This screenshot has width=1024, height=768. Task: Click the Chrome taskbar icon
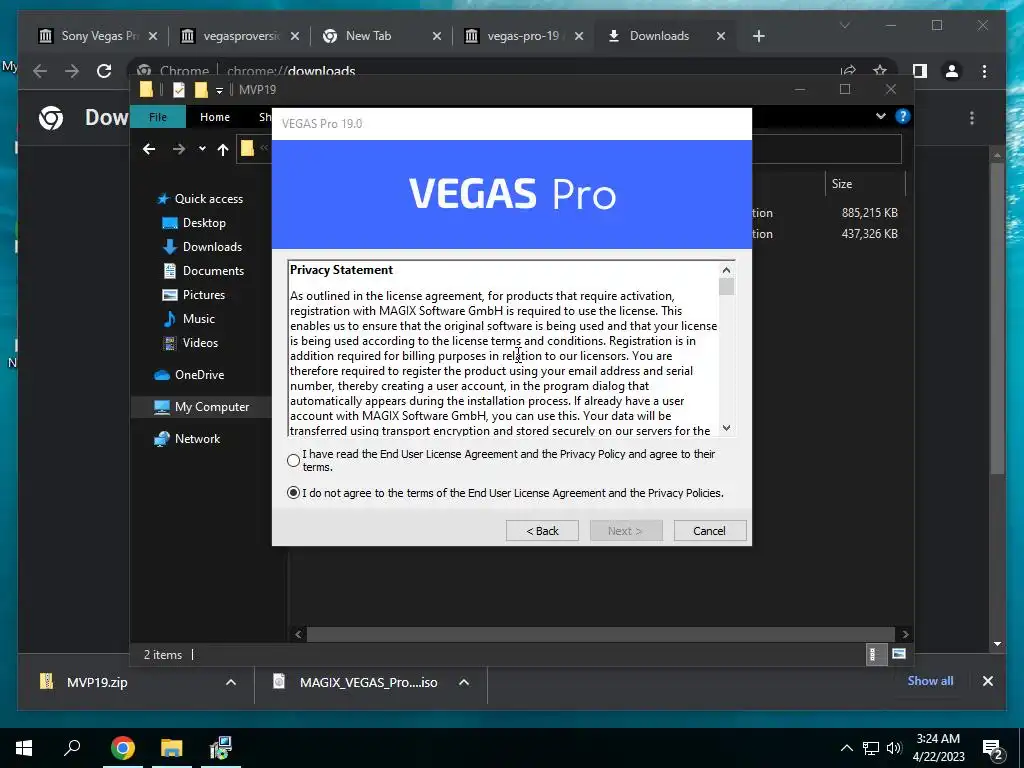[x=122, y=748]
